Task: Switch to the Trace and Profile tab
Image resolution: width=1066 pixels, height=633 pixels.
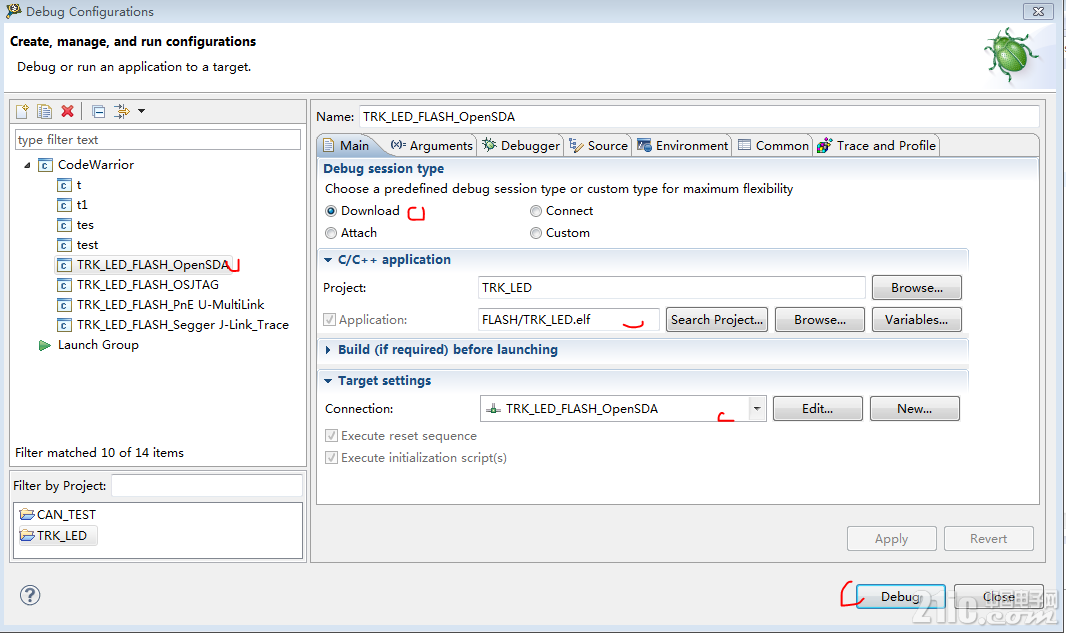Action: 877,146
